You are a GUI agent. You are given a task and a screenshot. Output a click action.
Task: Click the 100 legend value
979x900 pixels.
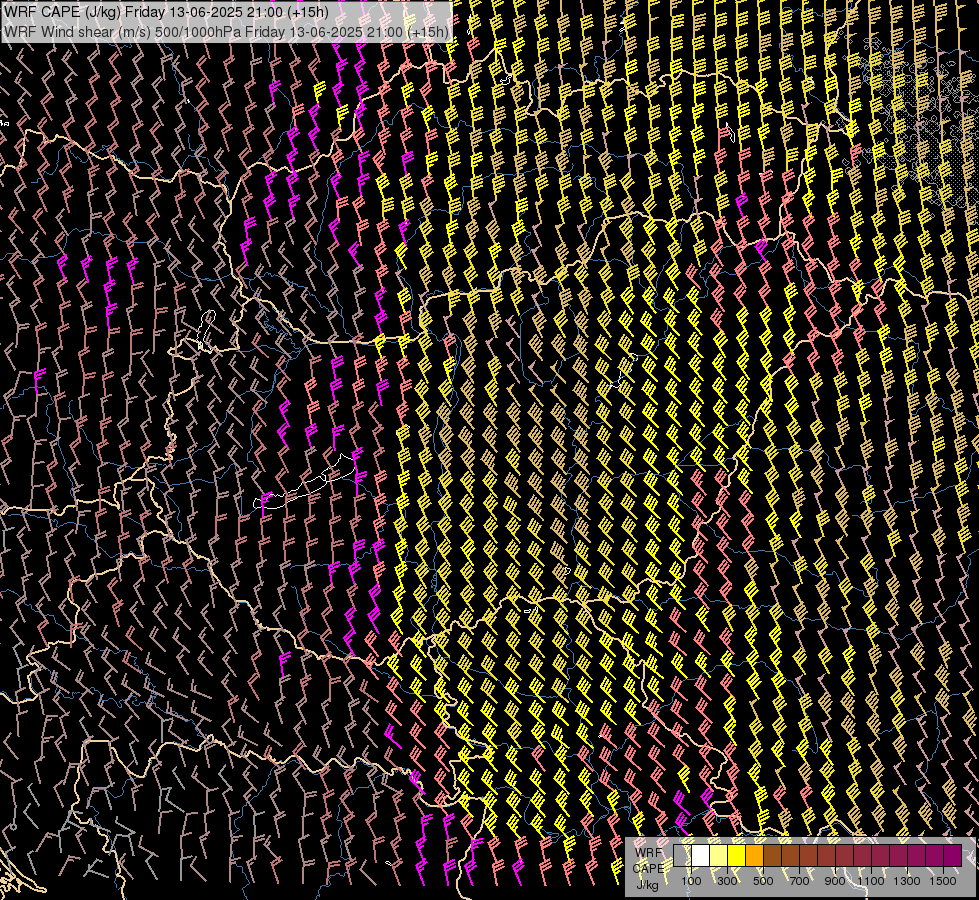click(691, 881)
